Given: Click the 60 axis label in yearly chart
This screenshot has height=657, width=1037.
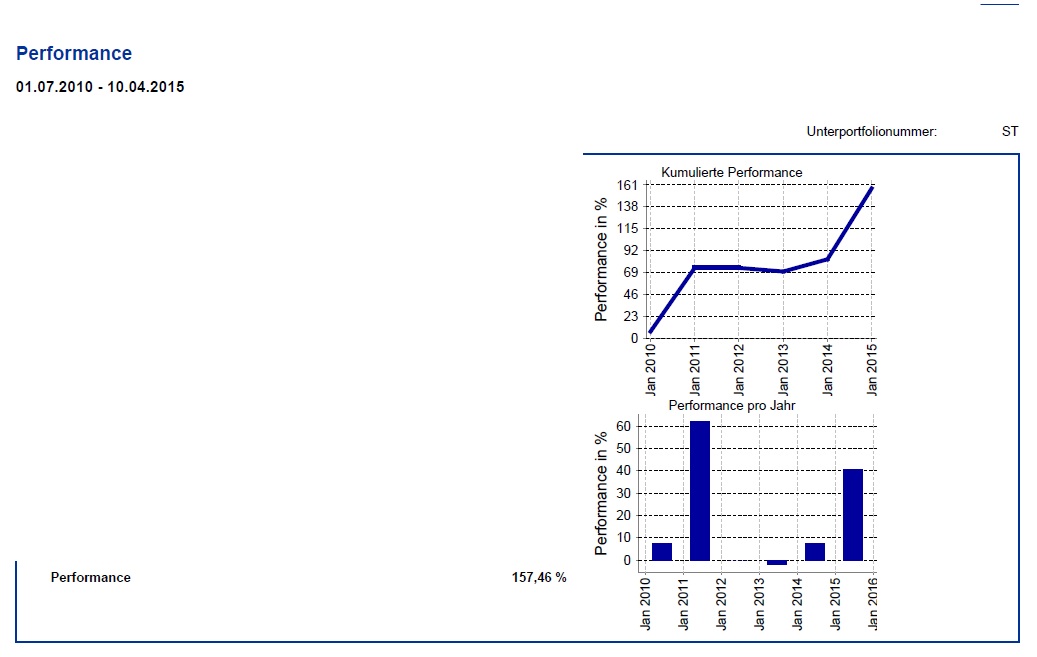Looking at the screenshot, I should point(624,427).
